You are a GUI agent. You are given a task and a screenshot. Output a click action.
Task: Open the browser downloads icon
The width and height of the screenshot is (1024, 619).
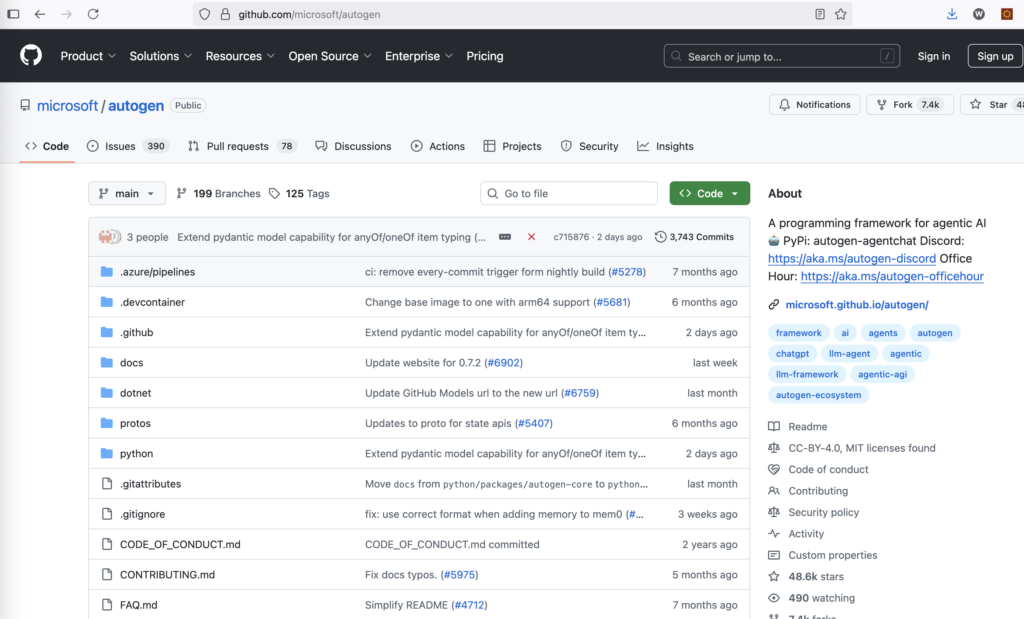(952, 14)
